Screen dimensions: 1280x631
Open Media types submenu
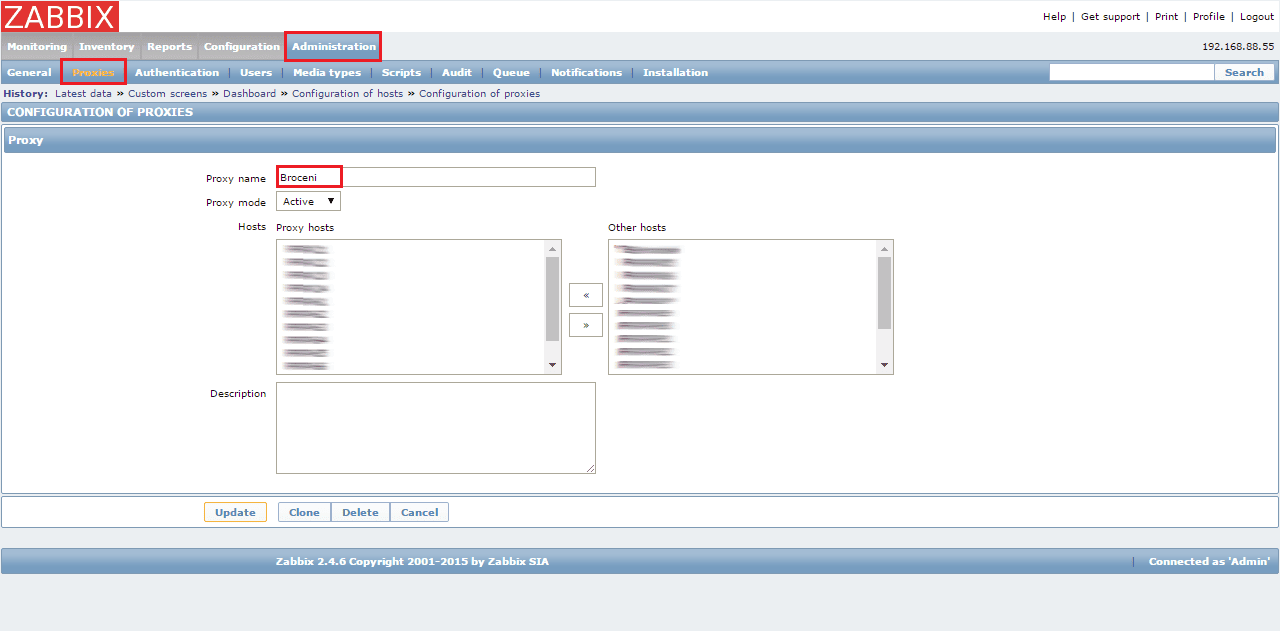click(x=327, y=72)
